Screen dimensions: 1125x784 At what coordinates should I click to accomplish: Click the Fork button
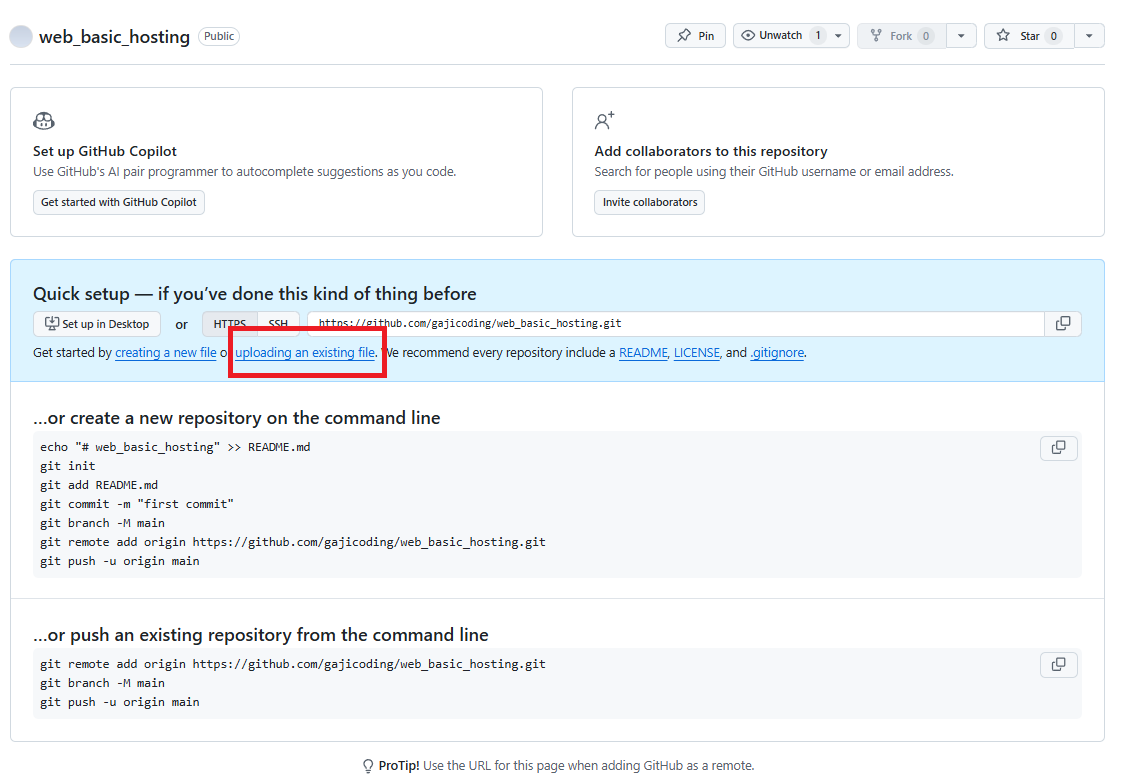(x=901, y=36)
